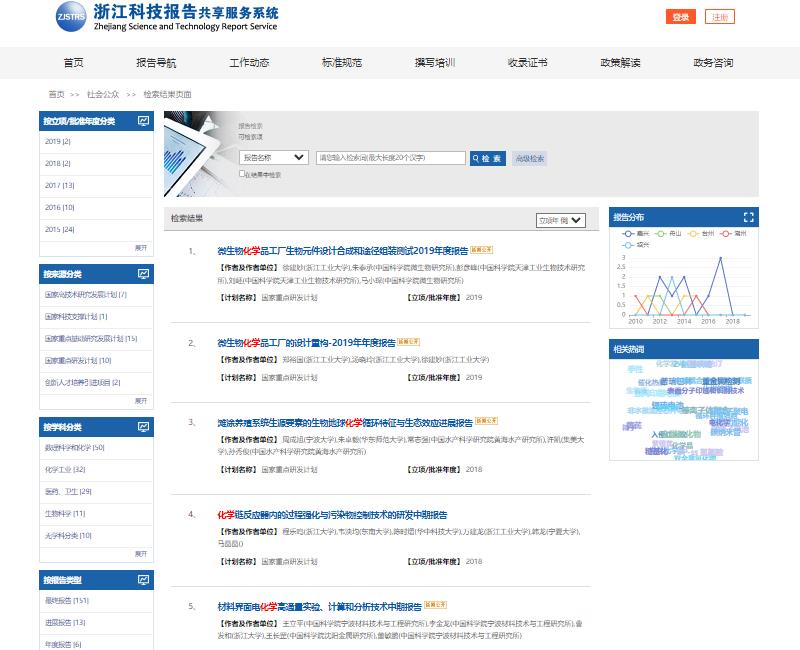
Task: Filter results by 2017 (13)
Action: 60,185
